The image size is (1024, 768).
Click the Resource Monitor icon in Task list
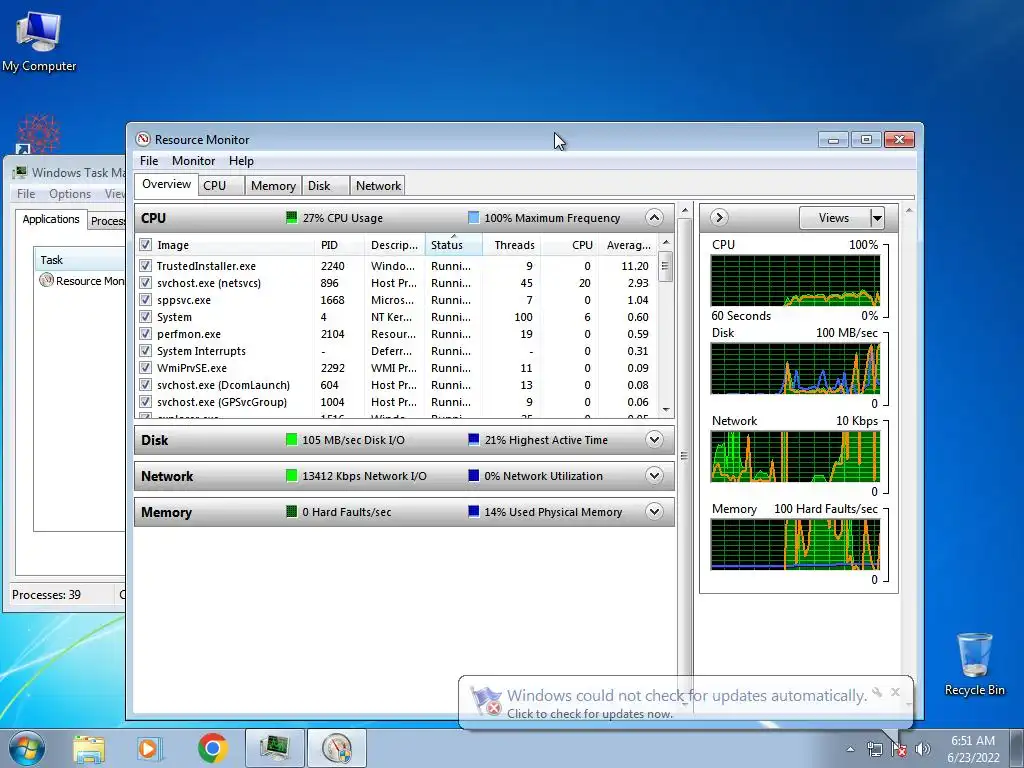click(x=46, y=281)
